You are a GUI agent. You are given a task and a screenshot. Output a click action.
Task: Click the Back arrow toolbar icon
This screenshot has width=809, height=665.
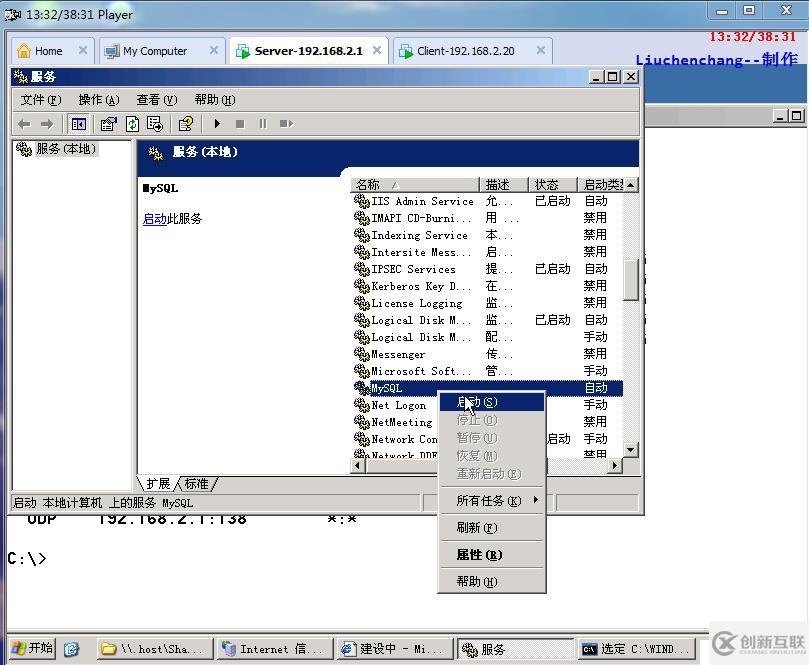pyautogui.click(x=24, y=124)
